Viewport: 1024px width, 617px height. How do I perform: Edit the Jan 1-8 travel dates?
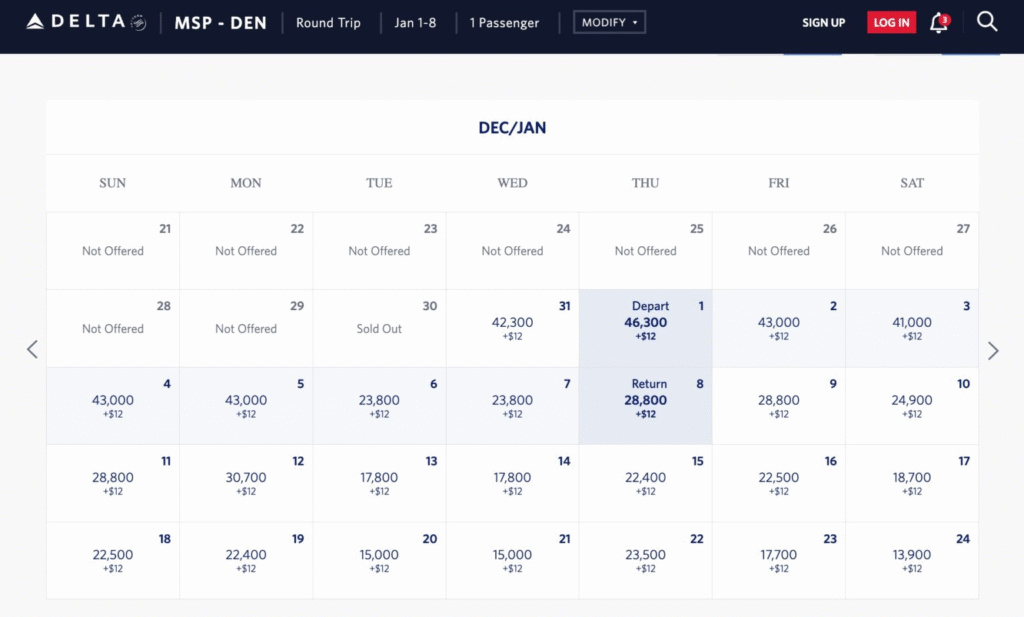pos(415,22)
